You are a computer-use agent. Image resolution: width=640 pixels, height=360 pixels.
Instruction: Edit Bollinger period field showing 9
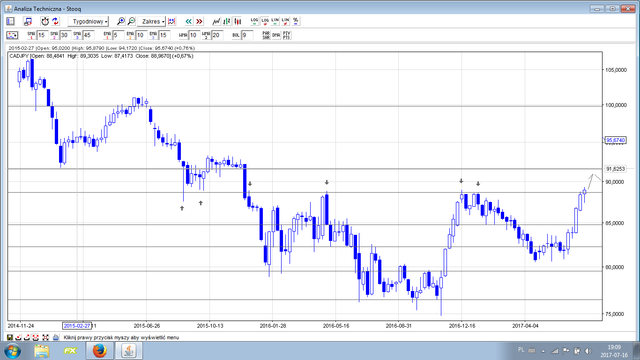click(247, 36)
